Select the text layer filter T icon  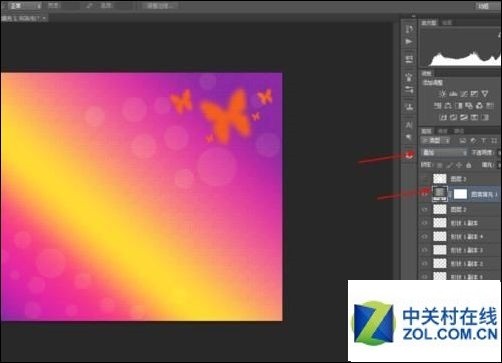click(483, 141)
